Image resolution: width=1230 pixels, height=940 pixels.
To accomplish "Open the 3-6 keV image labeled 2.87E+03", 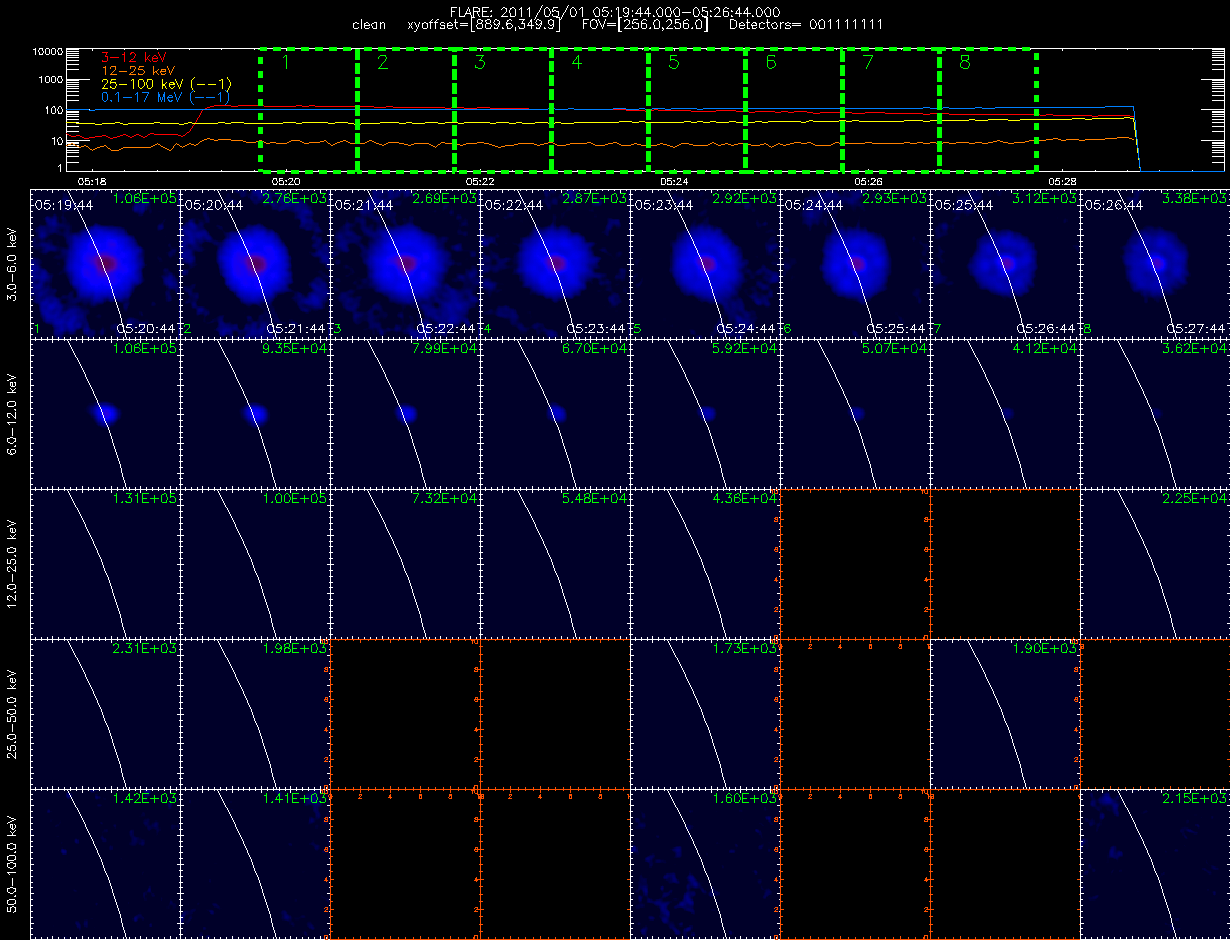I will [555, 263].
